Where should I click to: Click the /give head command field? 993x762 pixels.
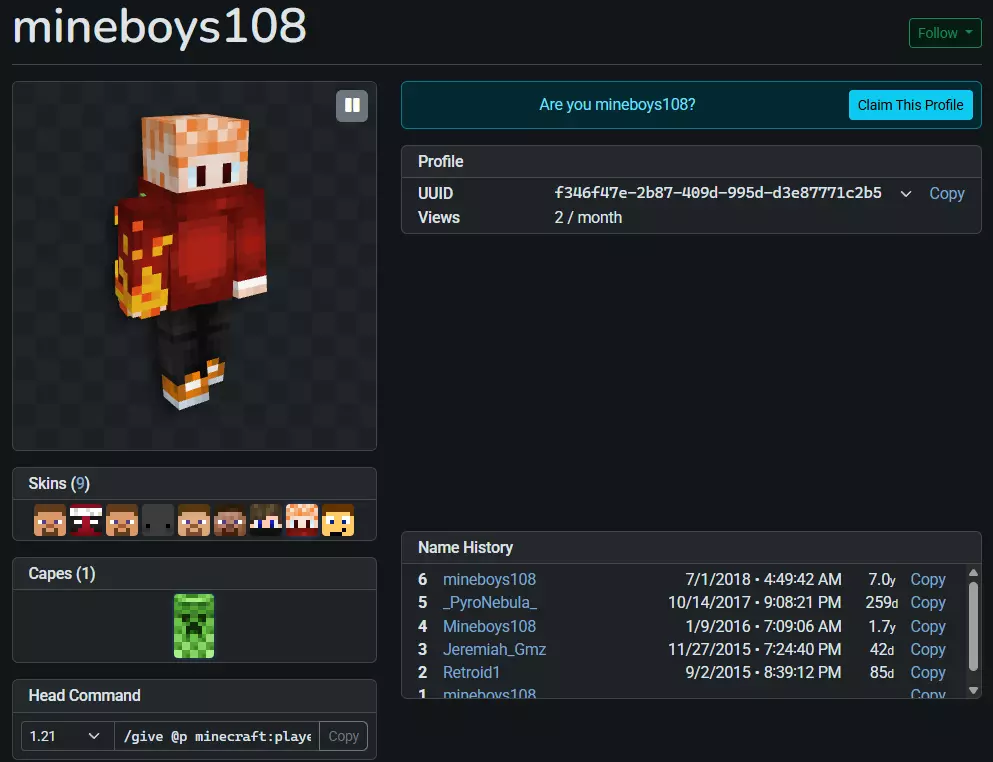coord(217,736)
